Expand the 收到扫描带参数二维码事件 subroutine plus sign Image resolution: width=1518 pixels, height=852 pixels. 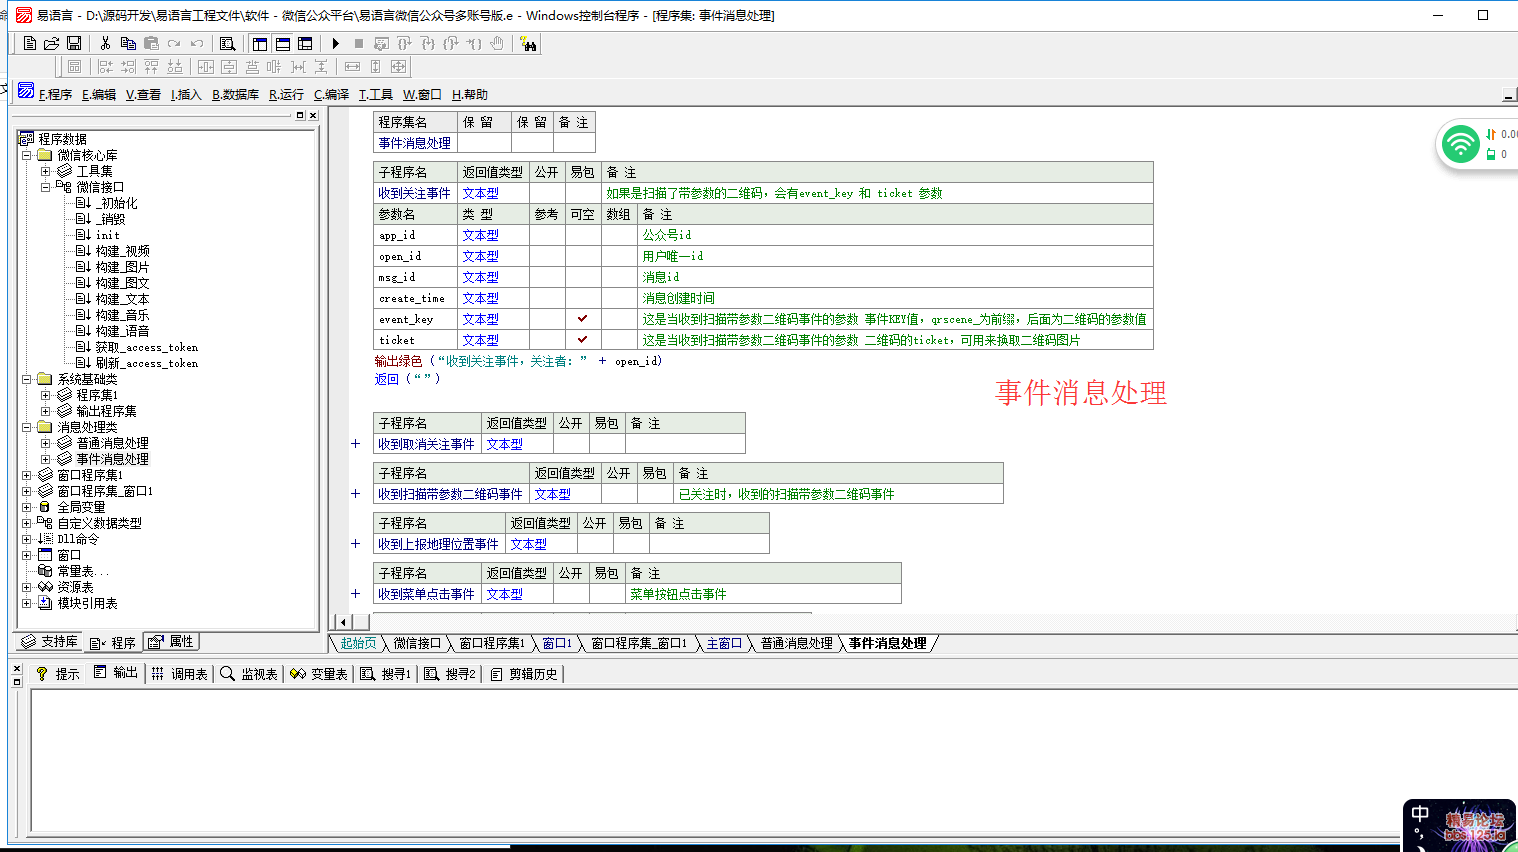[355, 493]
